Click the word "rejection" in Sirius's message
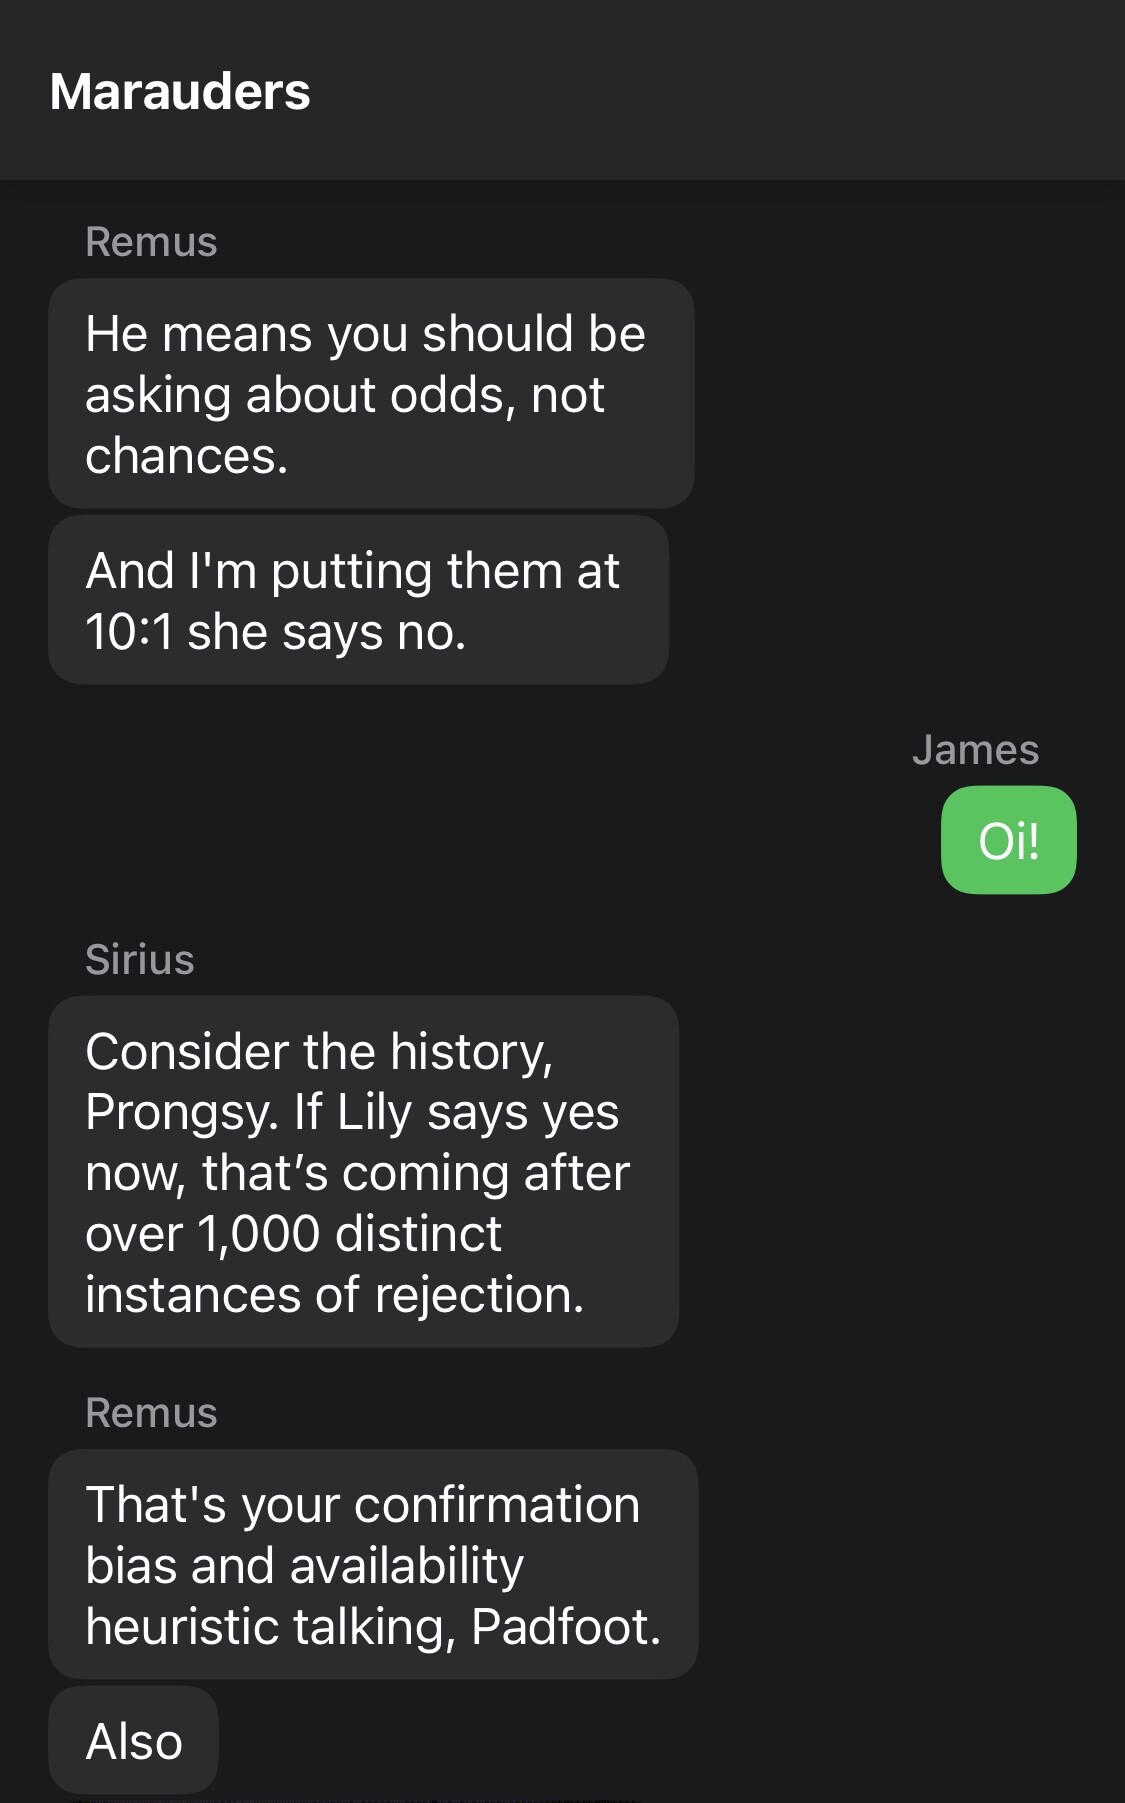1125x1803 pixels. click(x=479, y=1295)
